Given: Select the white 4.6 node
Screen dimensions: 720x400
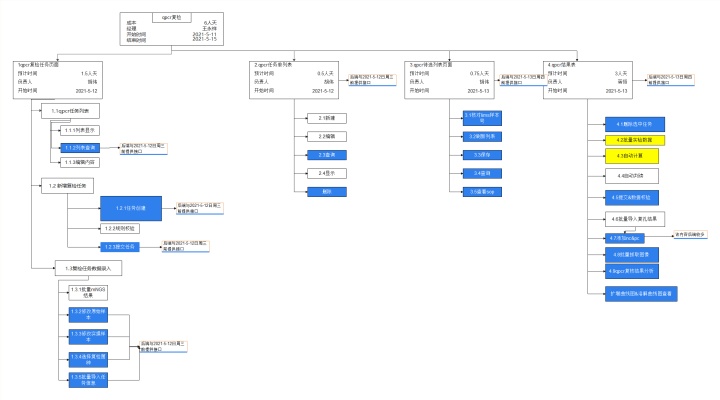Looking at the screenshot, I should 635,219.
